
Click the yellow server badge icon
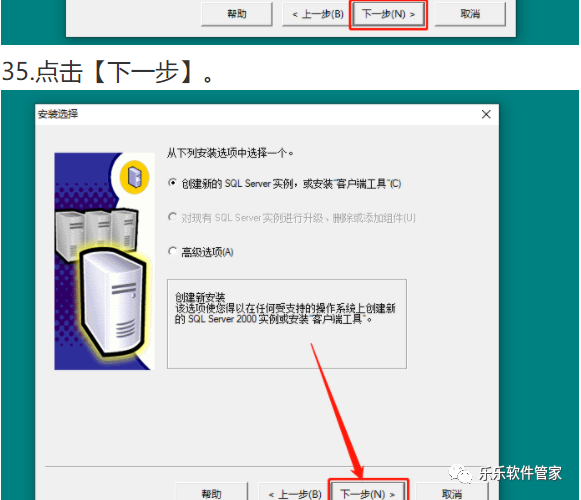(135, 177)
